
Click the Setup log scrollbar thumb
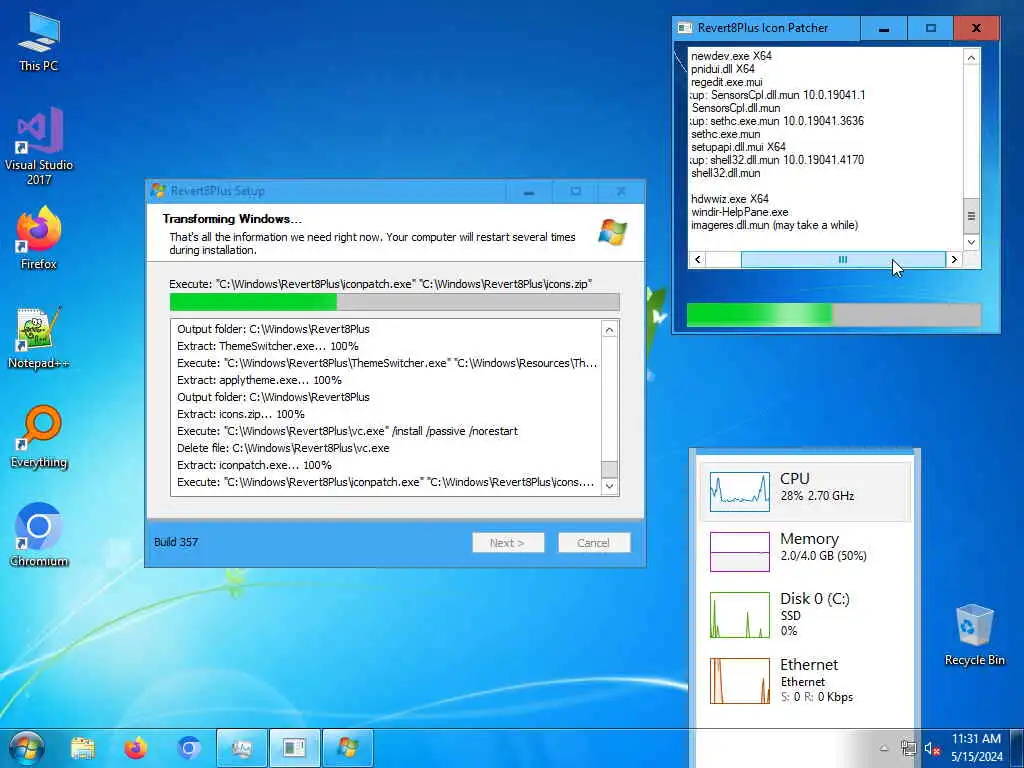coord(609,469)
